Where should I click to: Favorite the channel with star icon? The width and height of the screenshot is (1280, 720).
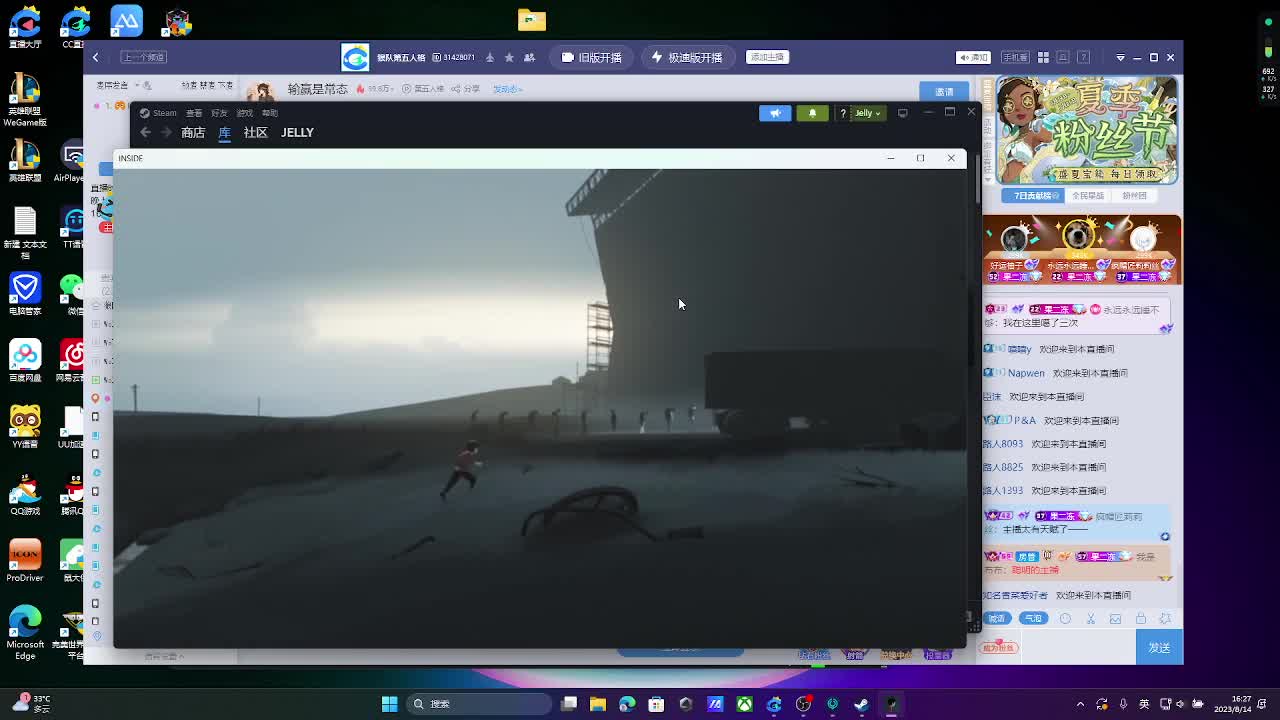click(x=509, y=58)
